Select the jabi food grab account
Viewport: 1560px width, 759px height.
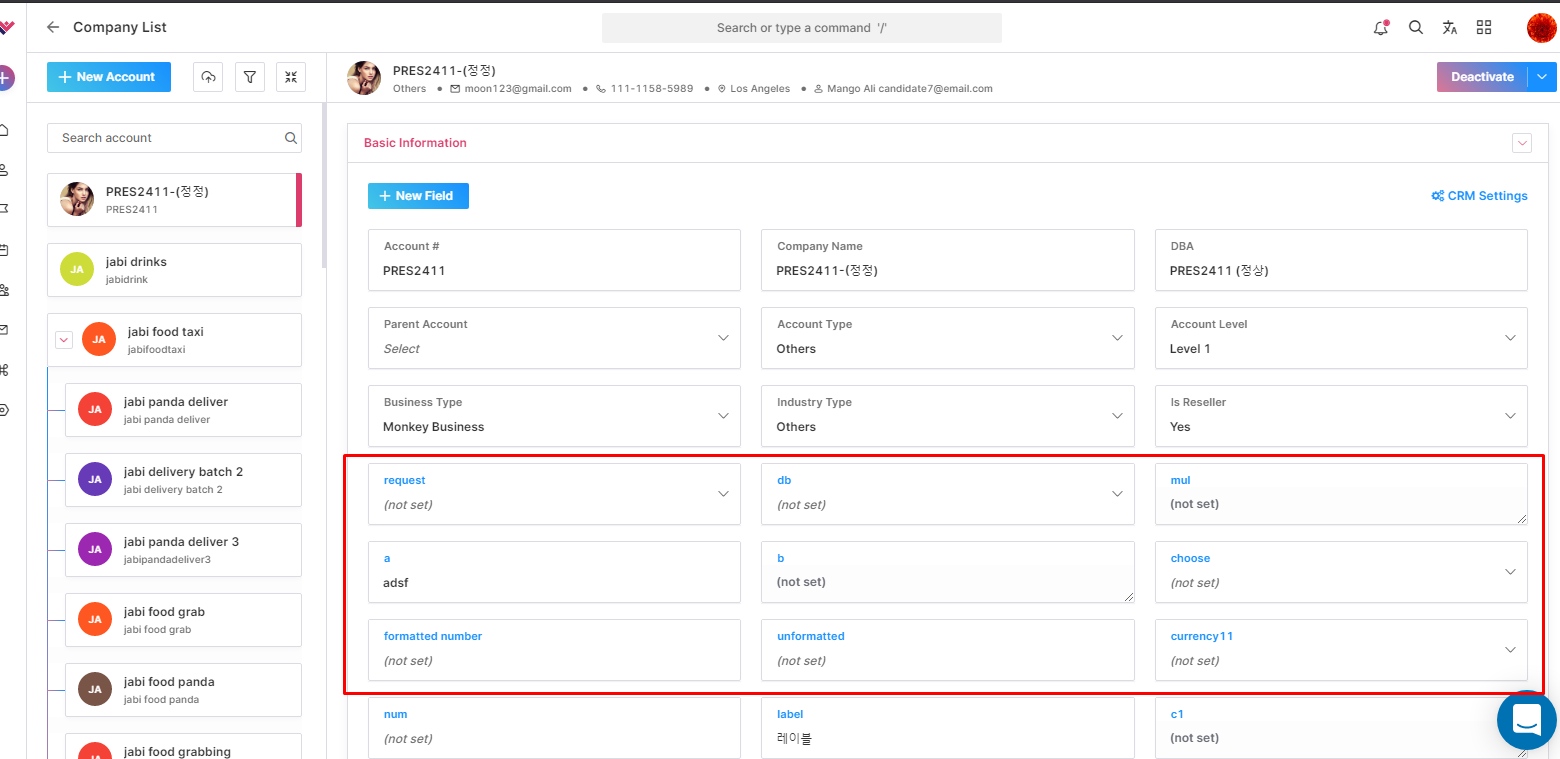click(183, 620)
